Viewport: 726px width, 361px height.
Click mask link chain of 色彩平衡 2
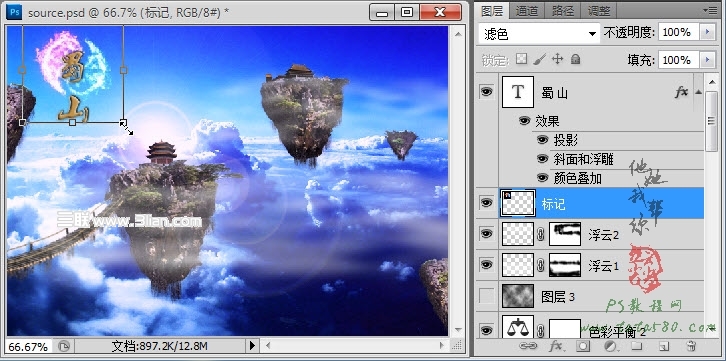point(540,330)
